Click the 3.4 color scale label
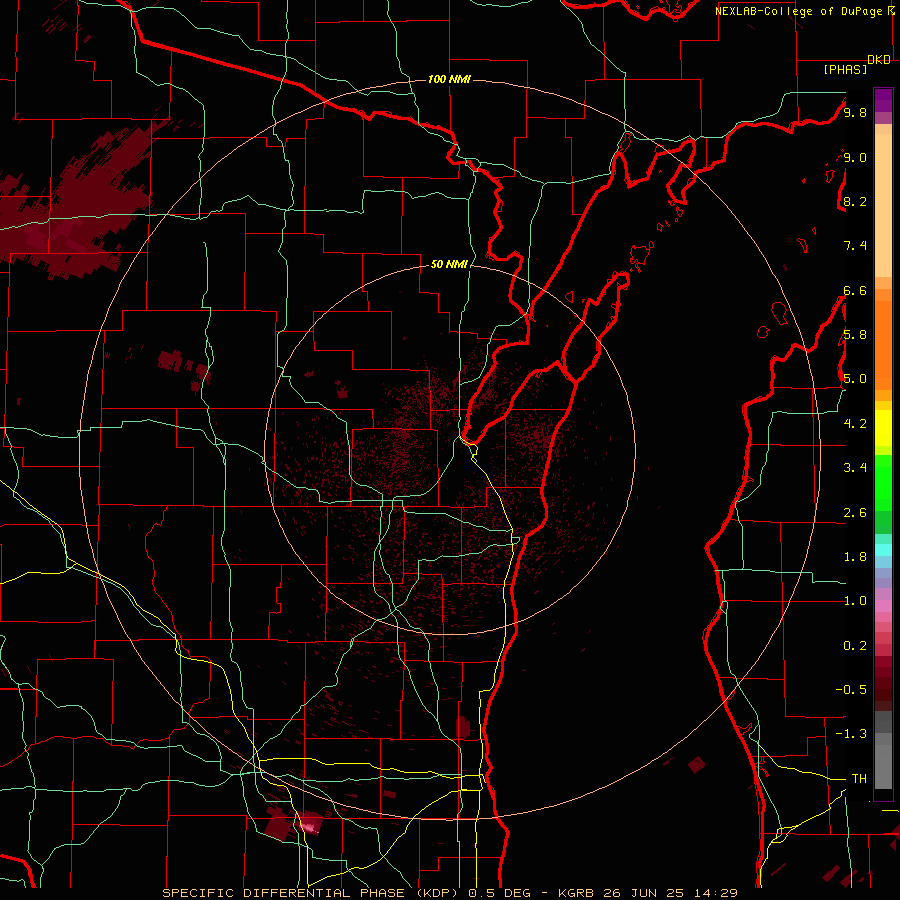The width and height of the screenshot is (900, 900). (855, 468)
